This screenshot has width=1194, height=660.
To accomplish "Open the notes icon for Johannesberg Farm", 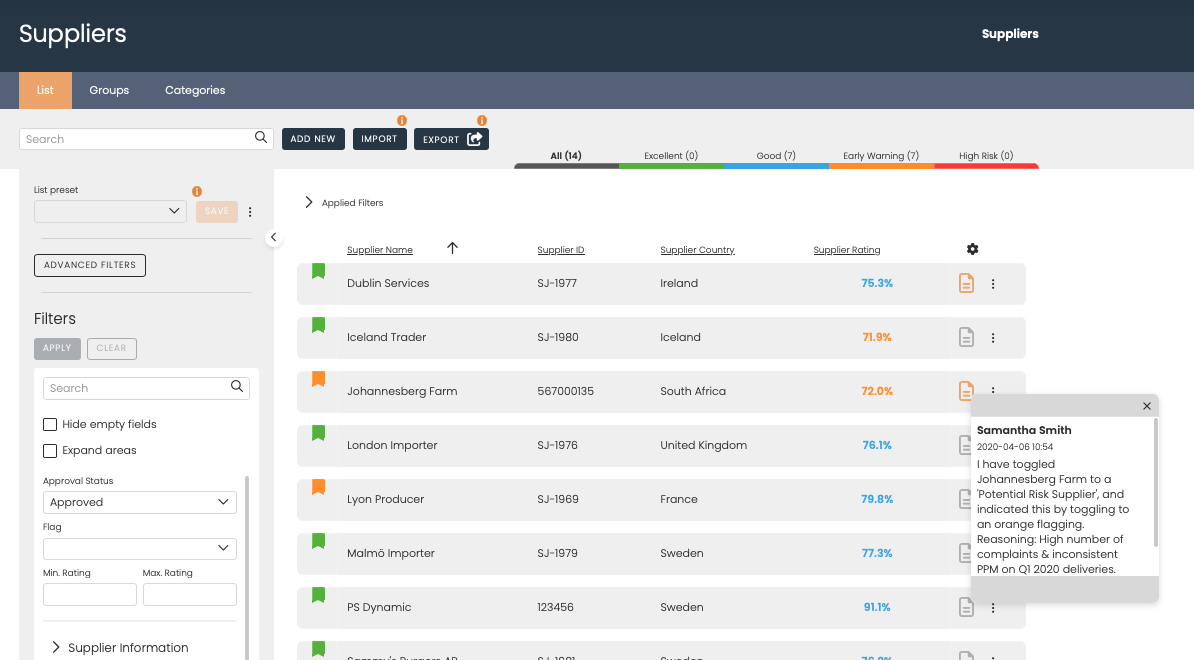I will pyautogui.click(x=966, y=389).
